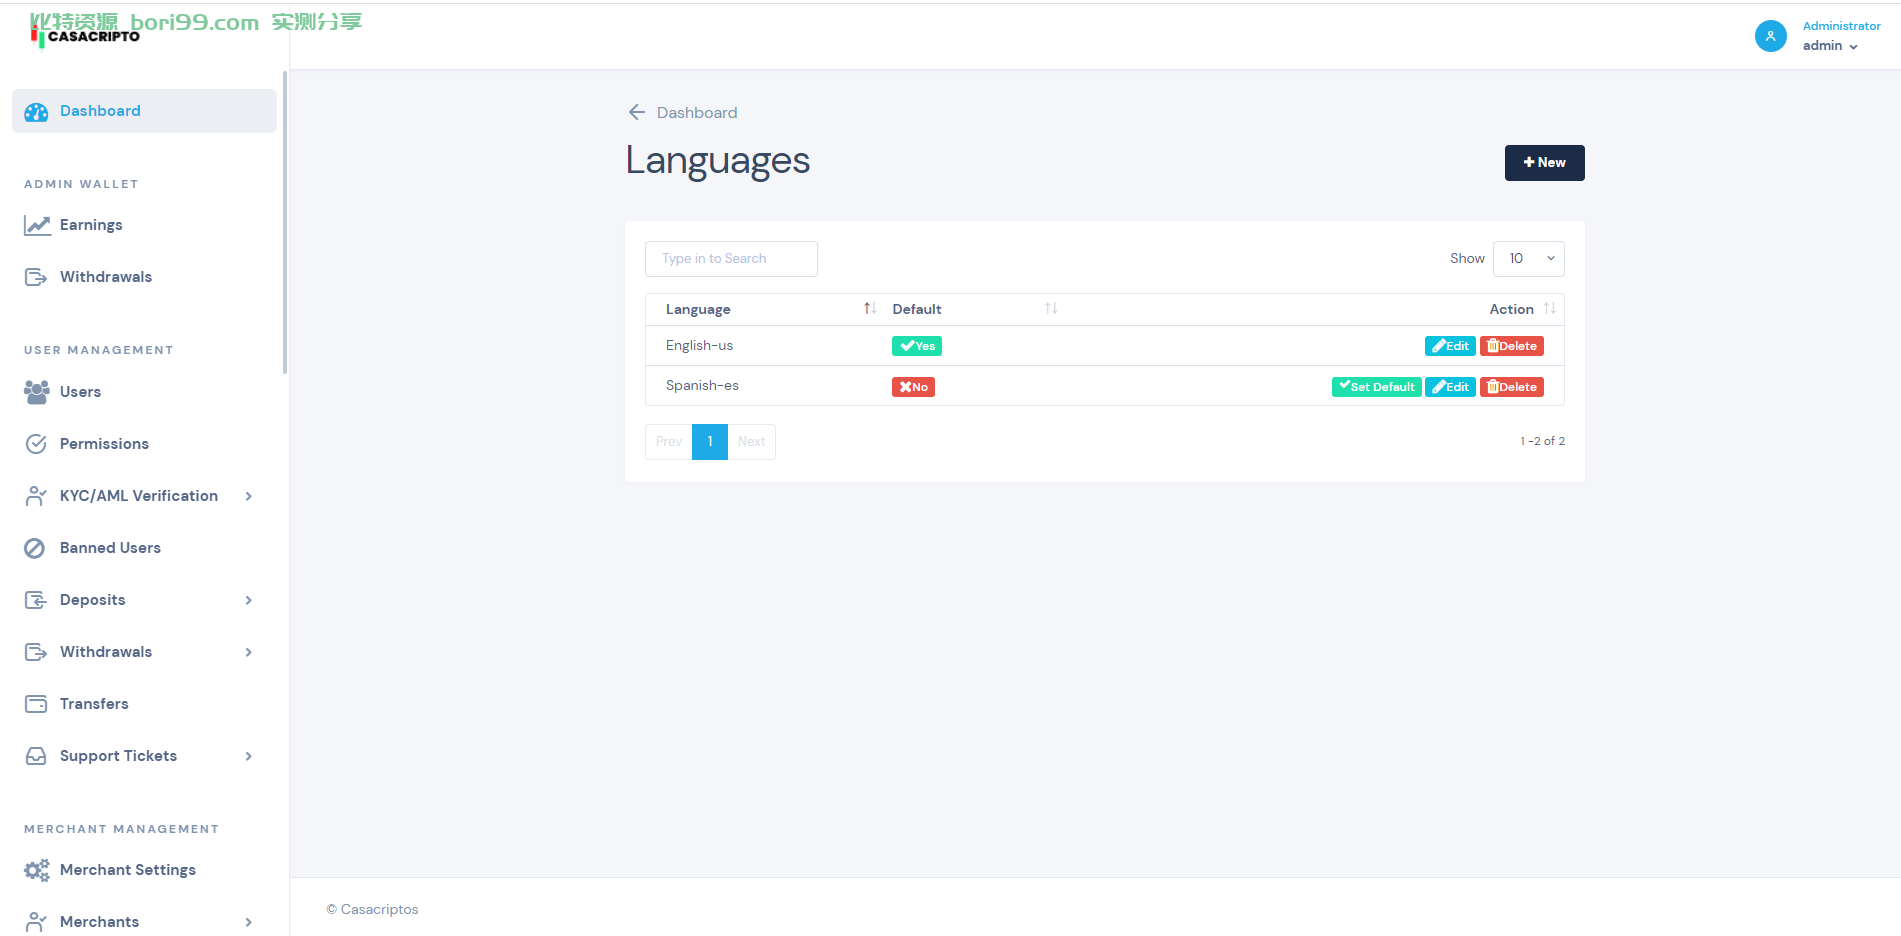This screenshot has height=936, width=1901.
Task: Expand the Merchants submenu chevron
Action: (249, 922)
